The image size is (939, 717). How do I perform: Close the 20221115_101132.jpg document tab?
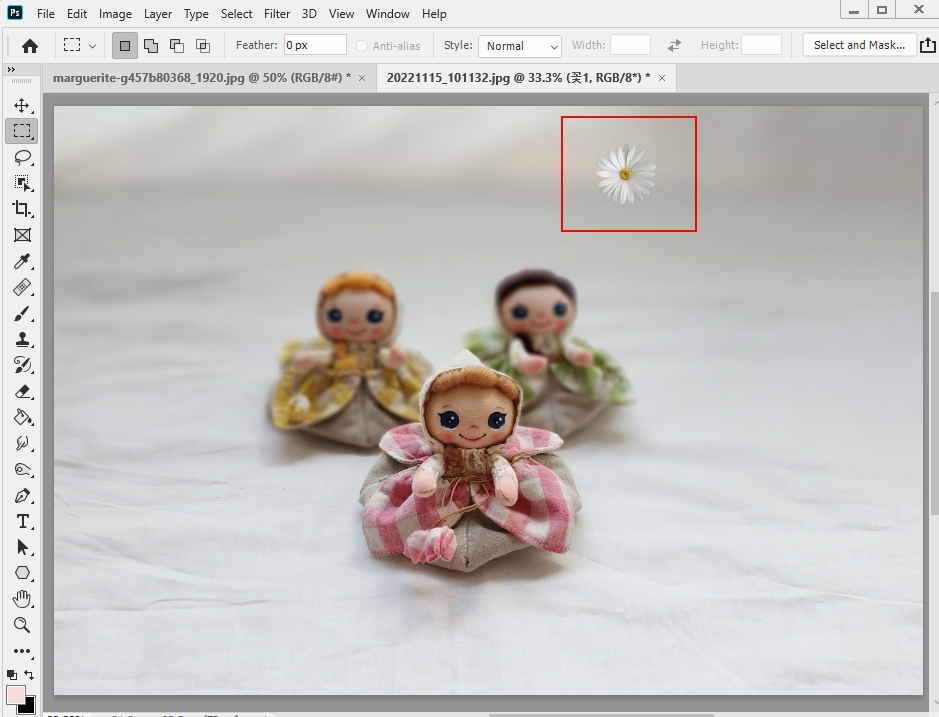click(662, 78)
